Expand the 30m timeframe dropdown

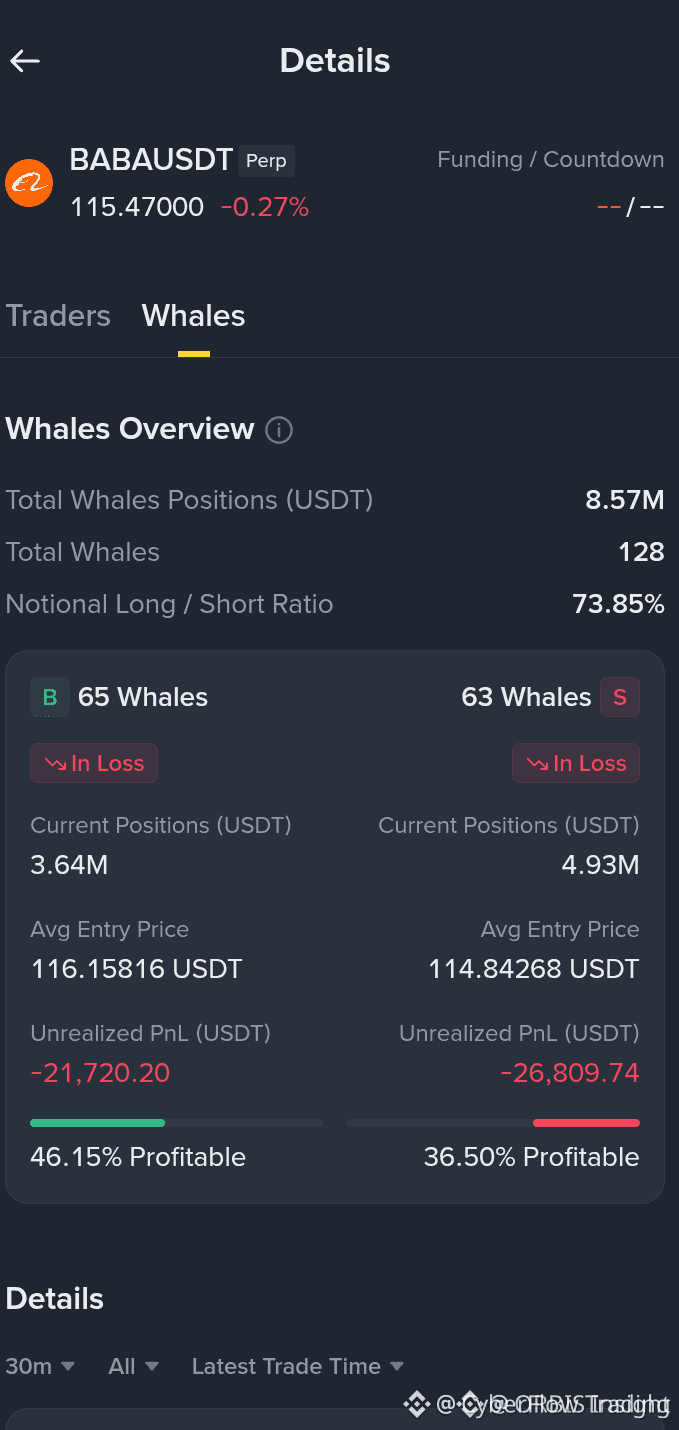pos(40,1366)
